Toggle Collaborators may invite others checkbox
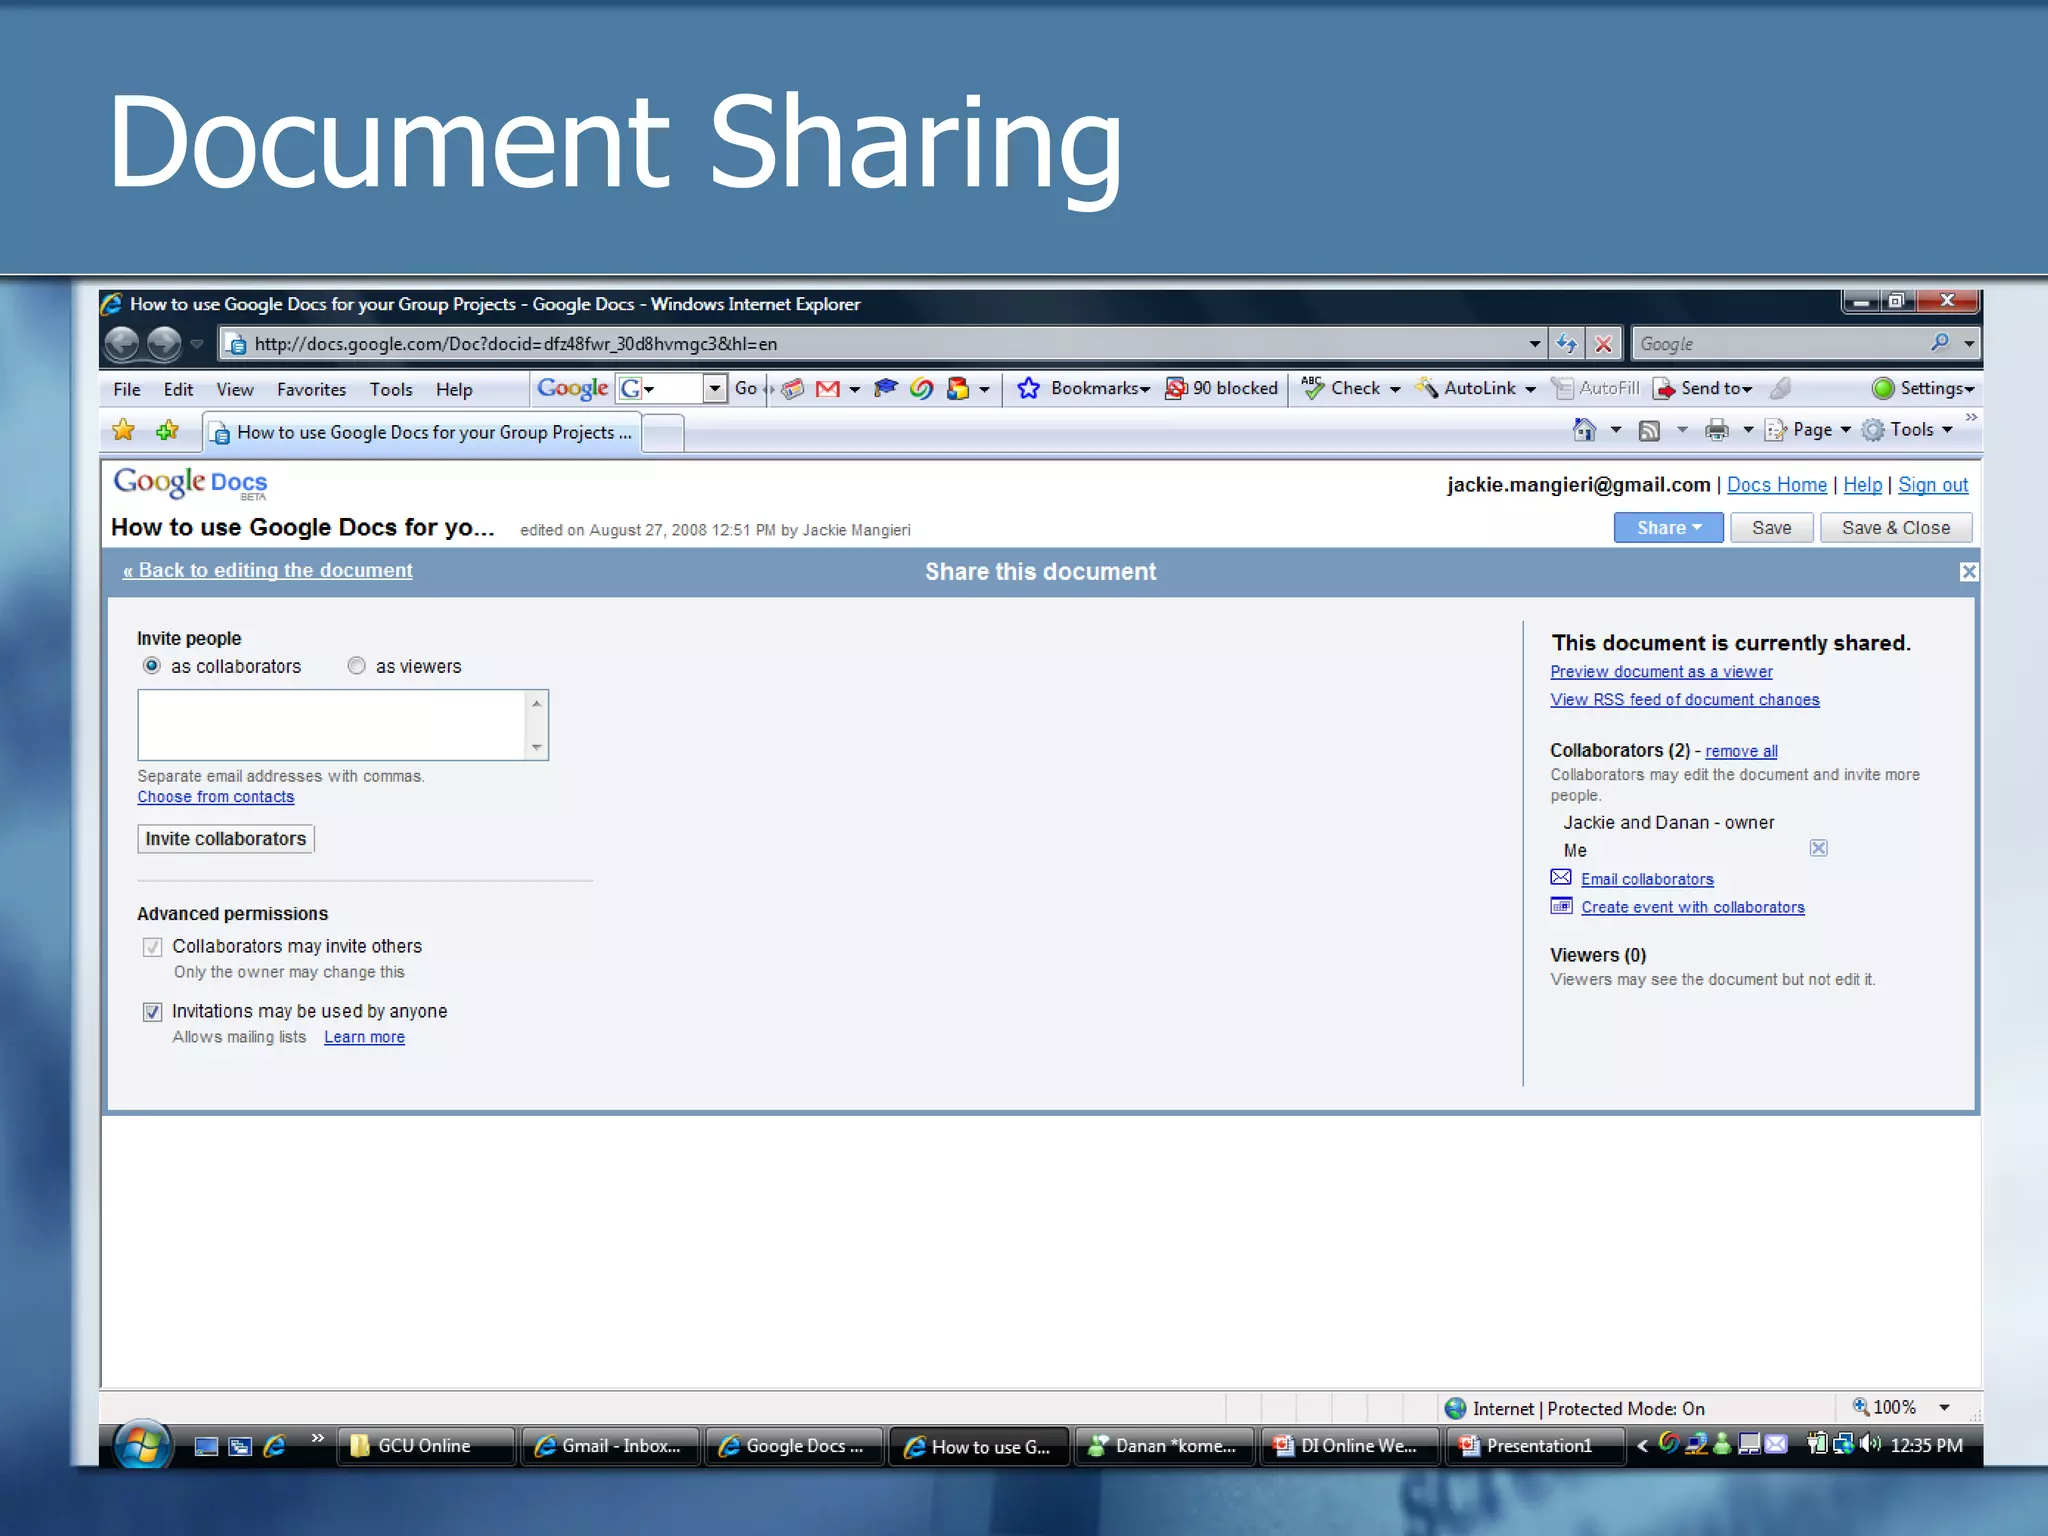This screenshot has height=1536, width=2048. click(152, 947)
